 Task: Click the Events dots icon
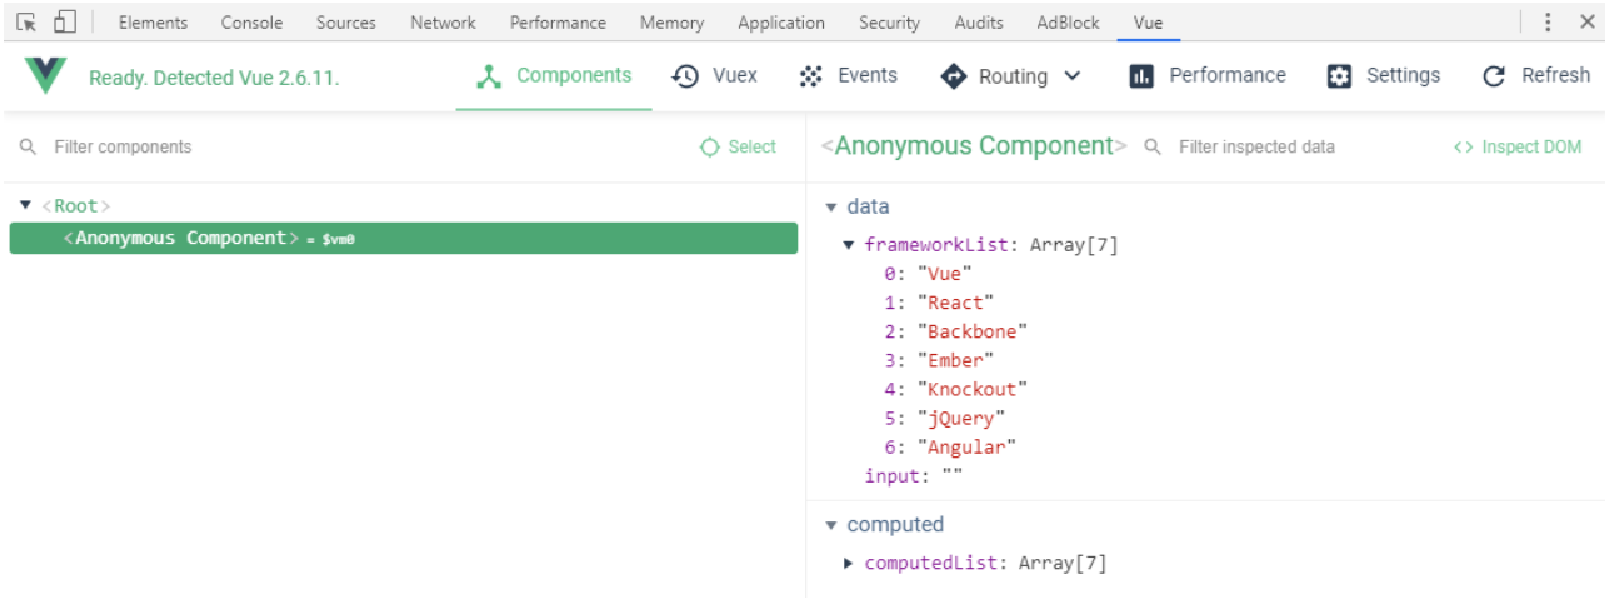(811, 76)
